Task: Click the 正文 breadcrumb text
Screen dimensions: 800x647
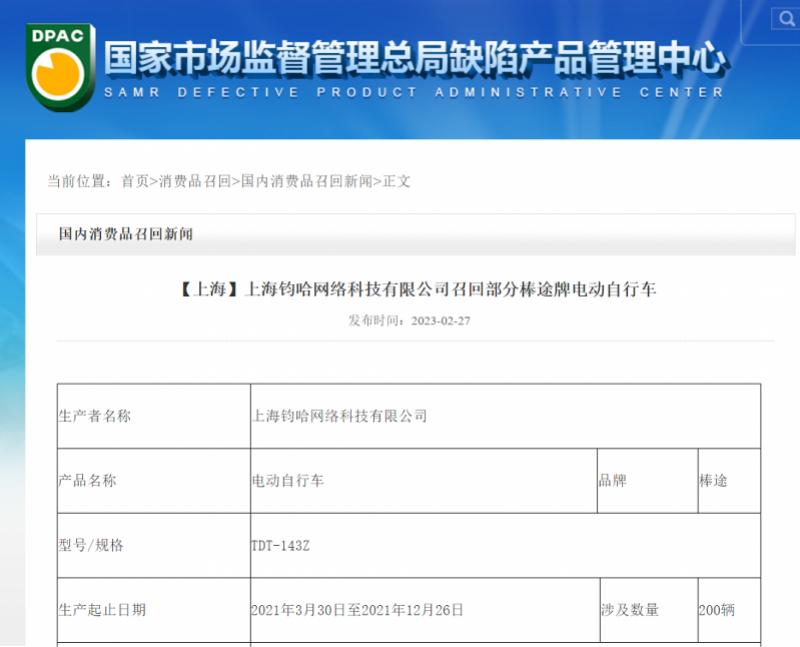Action: [396, 181]
